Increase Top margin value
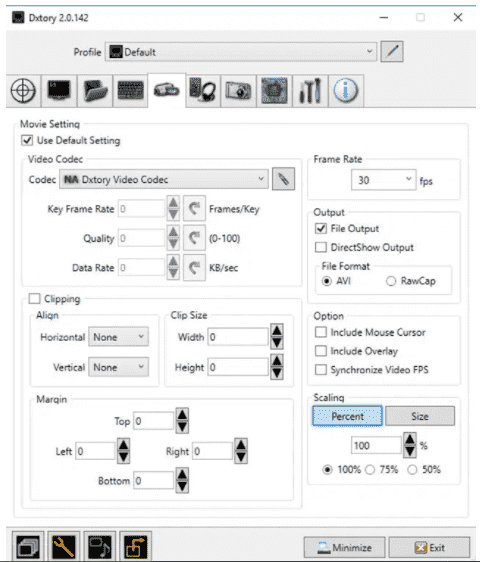The height and width of the screenshot is (562, 480). click(x=182, y=414)
